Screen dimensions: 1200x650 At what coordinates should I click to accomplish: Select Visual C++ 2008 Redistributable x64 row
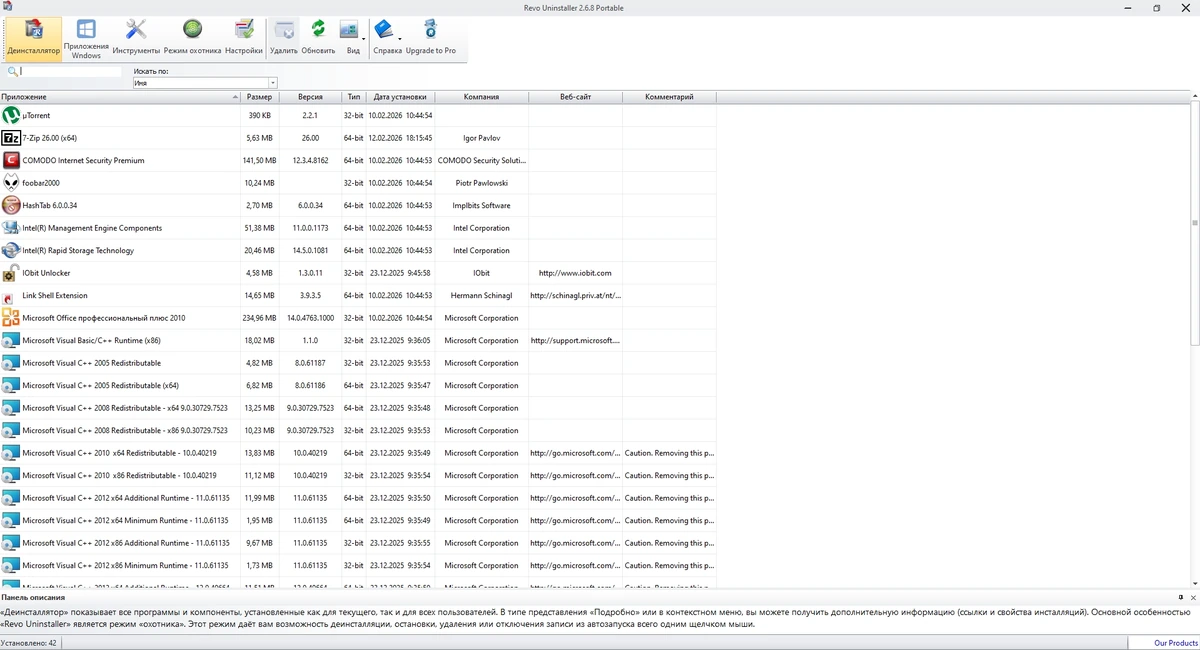click(358, 408)
